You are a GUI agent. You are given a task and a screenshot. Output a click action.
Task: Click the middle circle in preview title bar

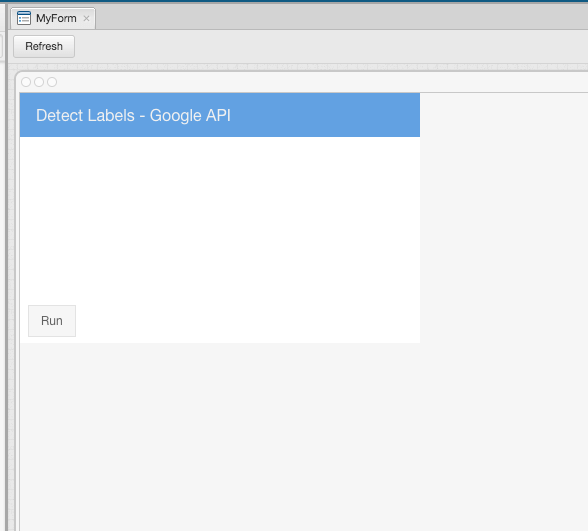click(x=39, y=82)
